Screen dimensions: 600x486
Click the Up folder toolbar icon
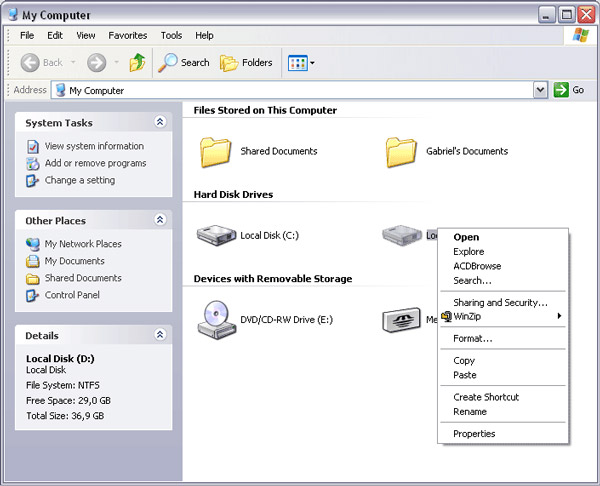pos(137,63)
